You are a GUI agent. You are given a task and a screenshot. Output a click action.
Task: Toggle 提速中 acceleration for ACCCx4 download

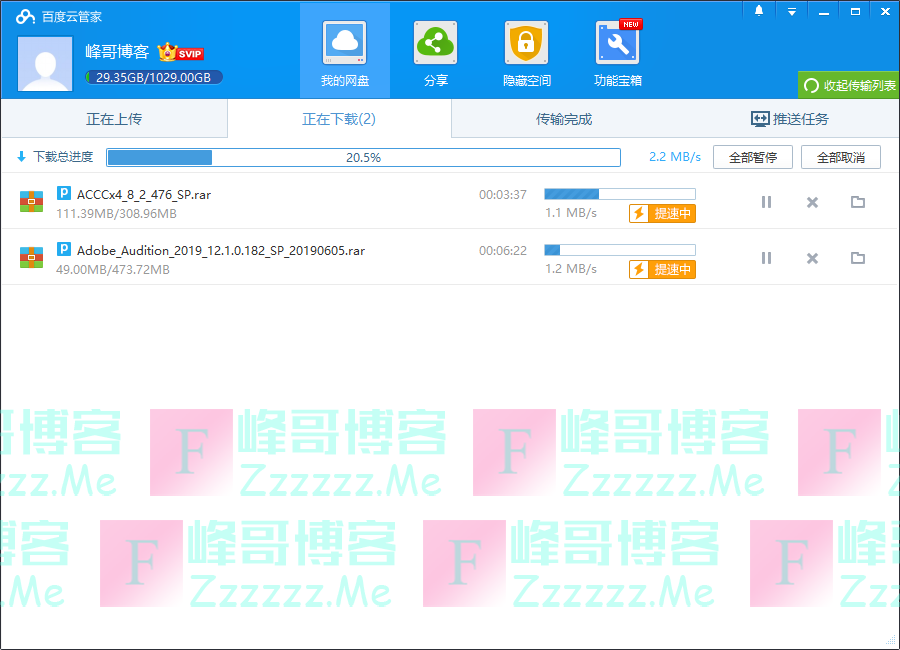662,213
